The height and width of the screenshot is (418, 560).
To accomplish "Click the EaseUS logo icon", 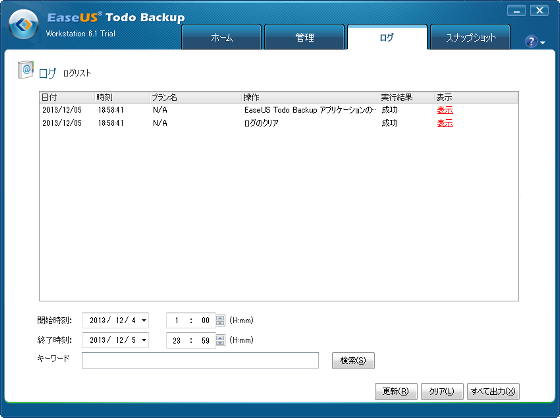I will (x=24, y=24).
